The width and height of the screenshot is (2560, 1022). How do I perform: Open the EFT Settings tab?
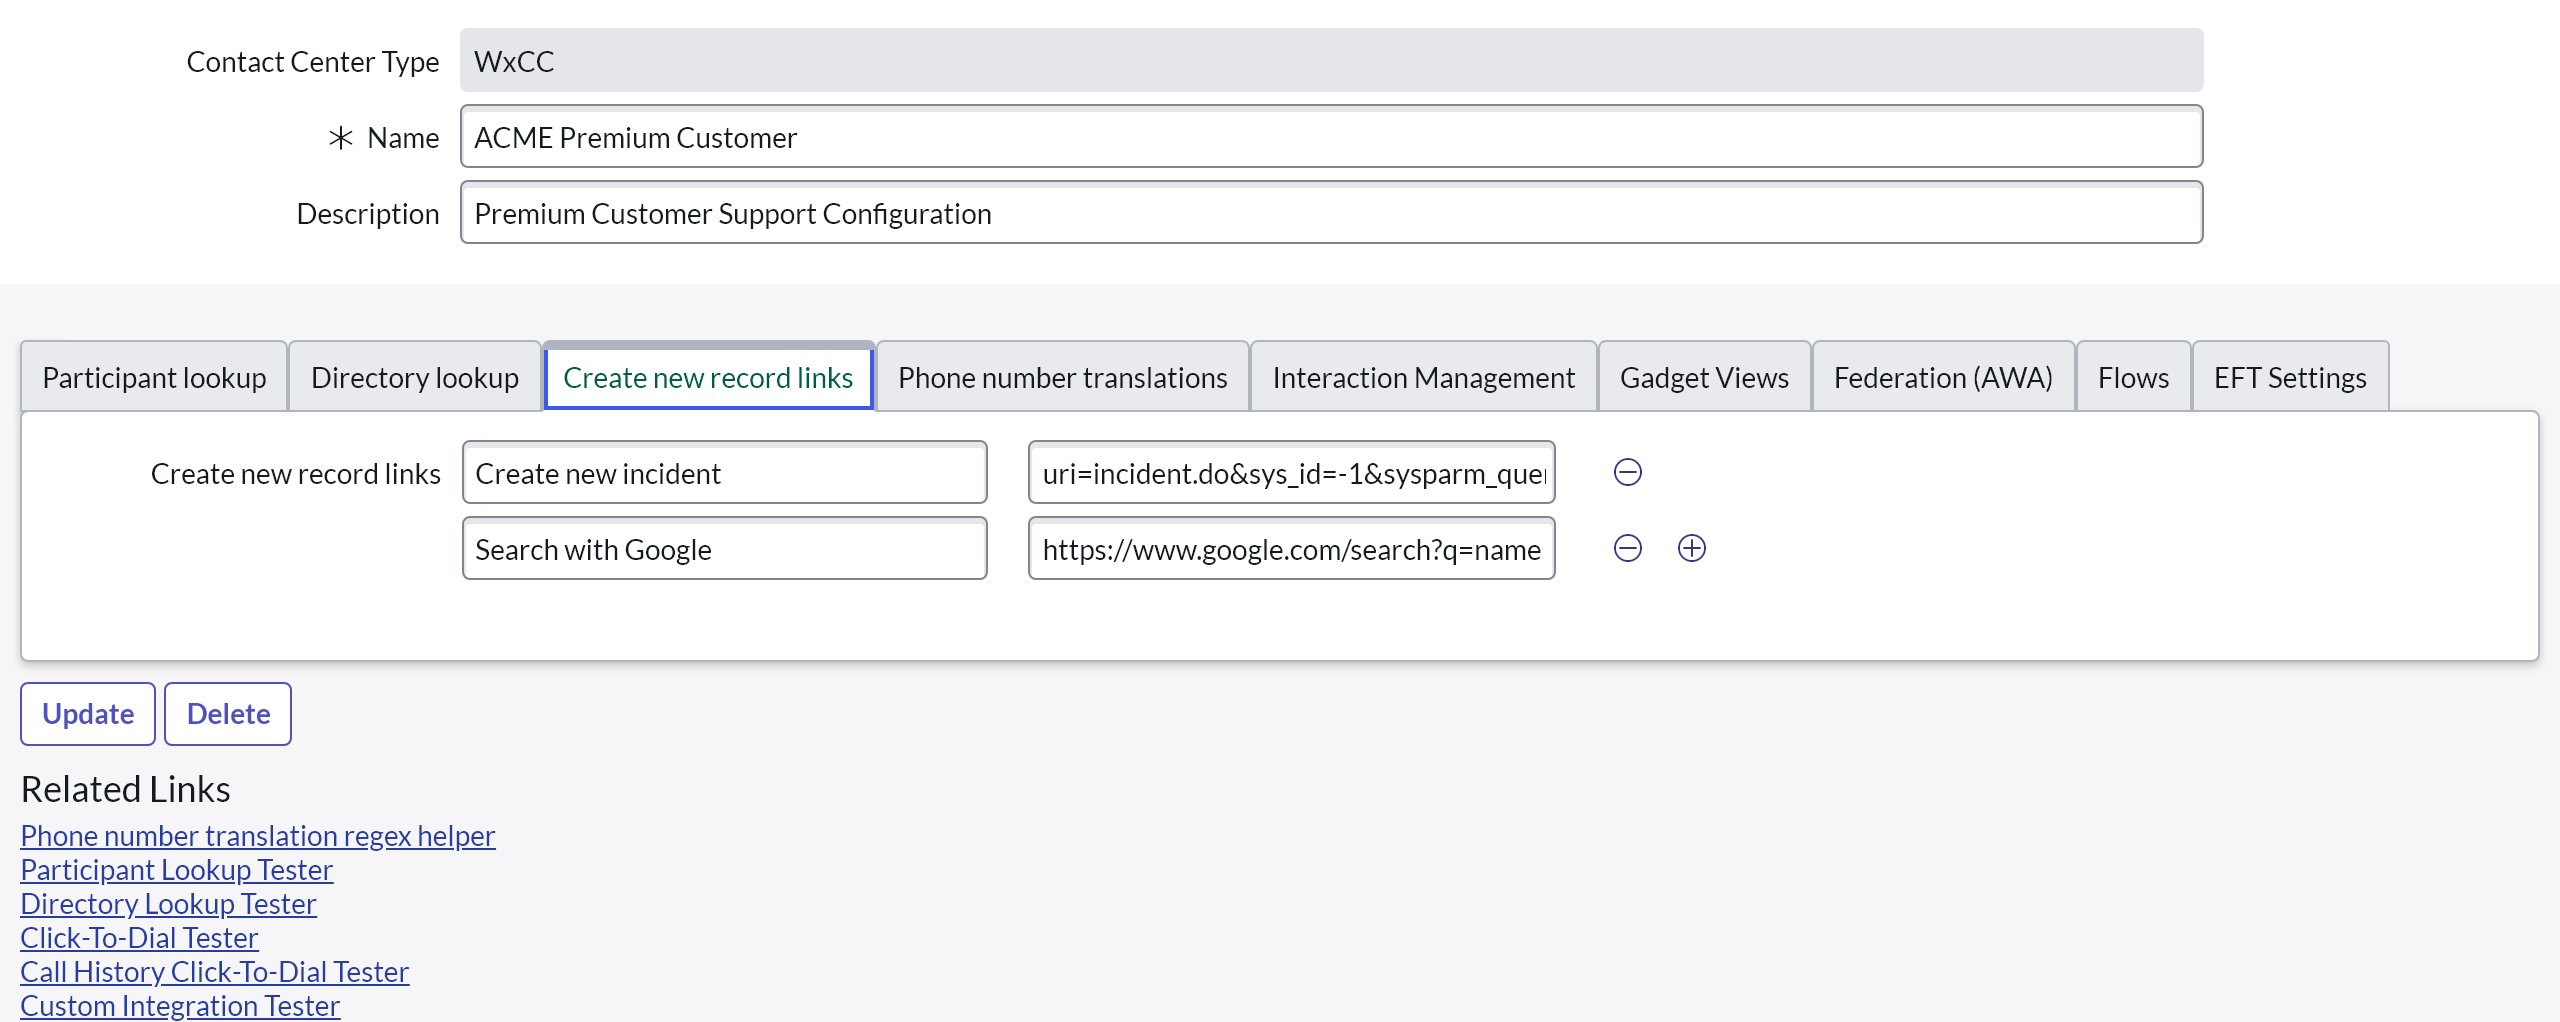[2289, 377]
